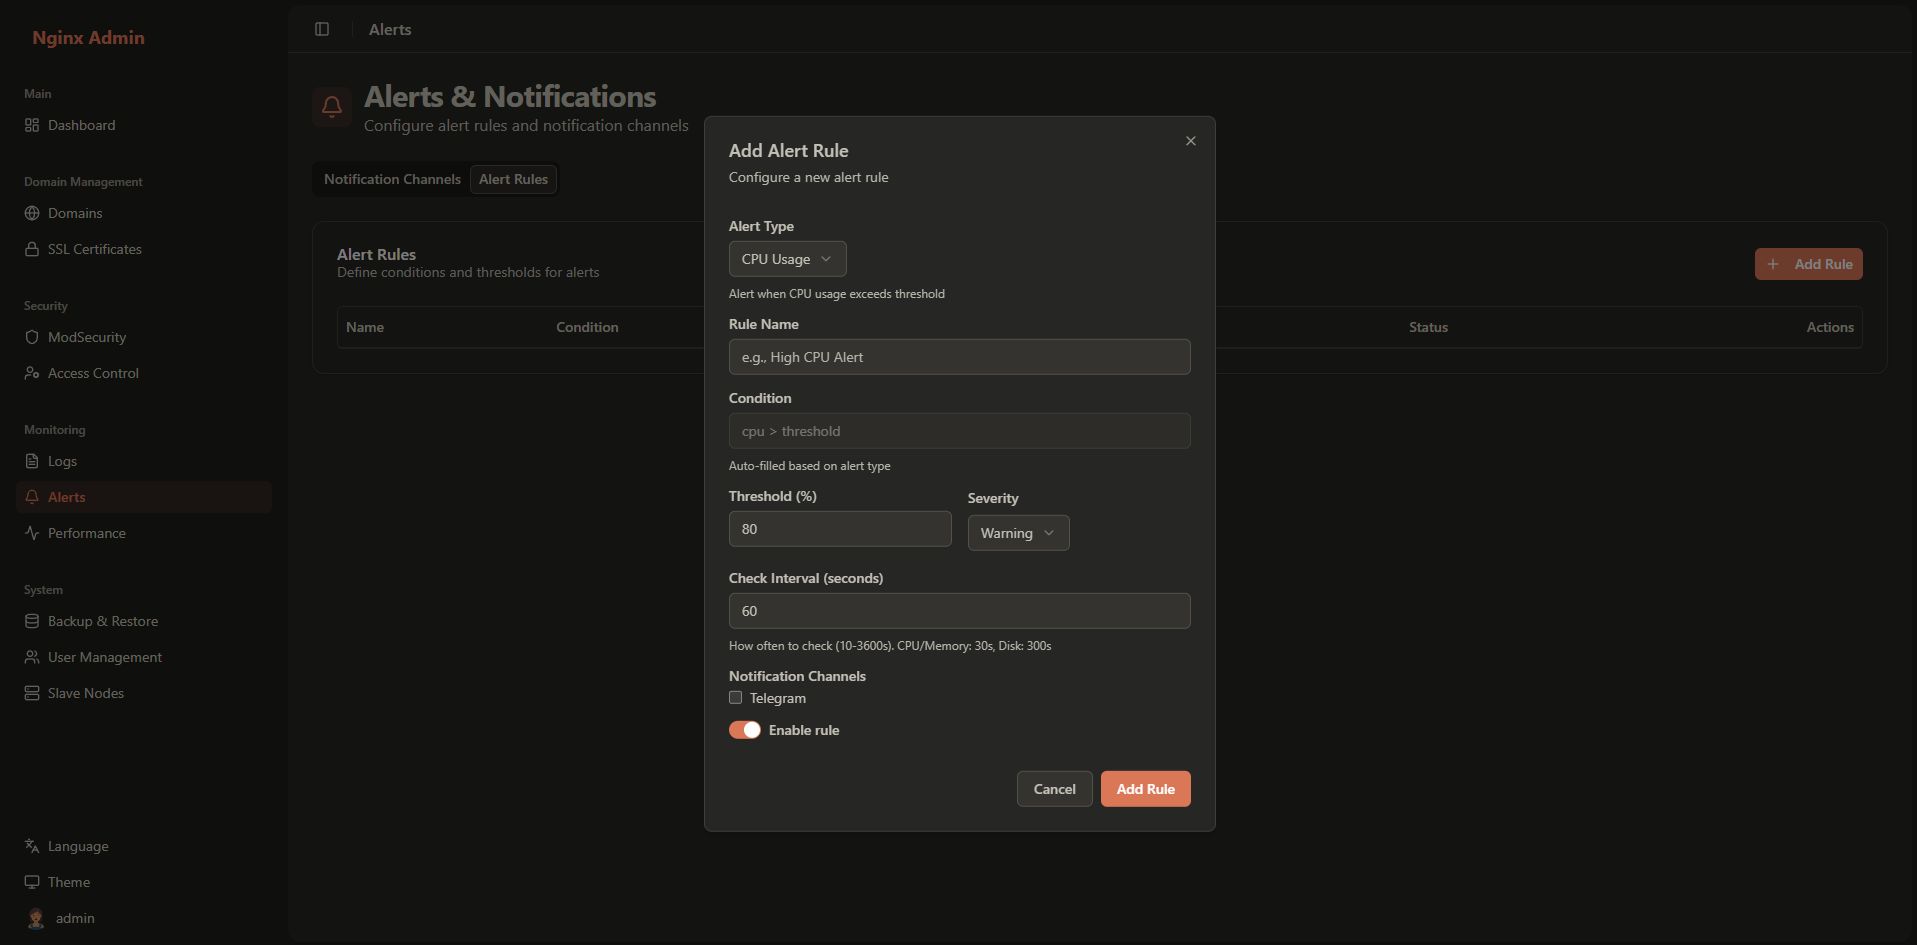Submit the dialog with Add Rule button
1917x945 pixels.
pos(1145,789)
